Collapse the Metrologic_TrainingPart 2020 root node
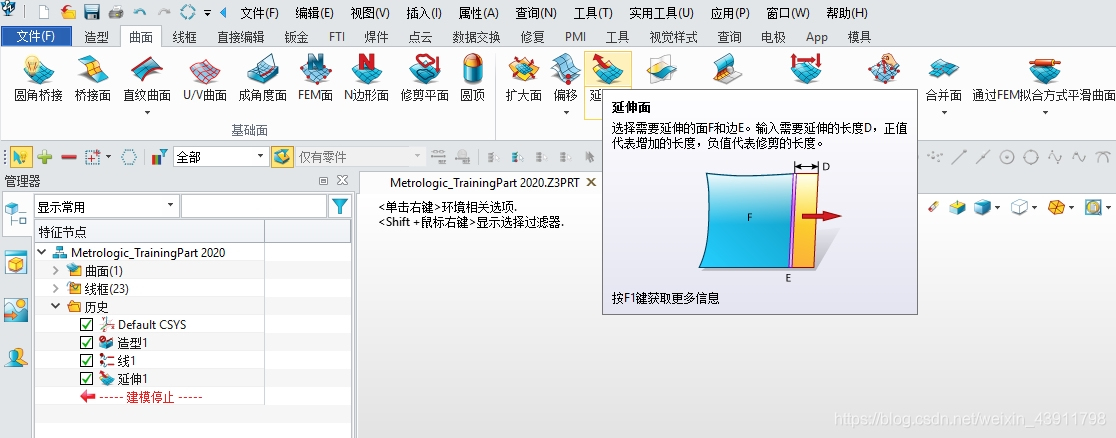 coord(42,252)
